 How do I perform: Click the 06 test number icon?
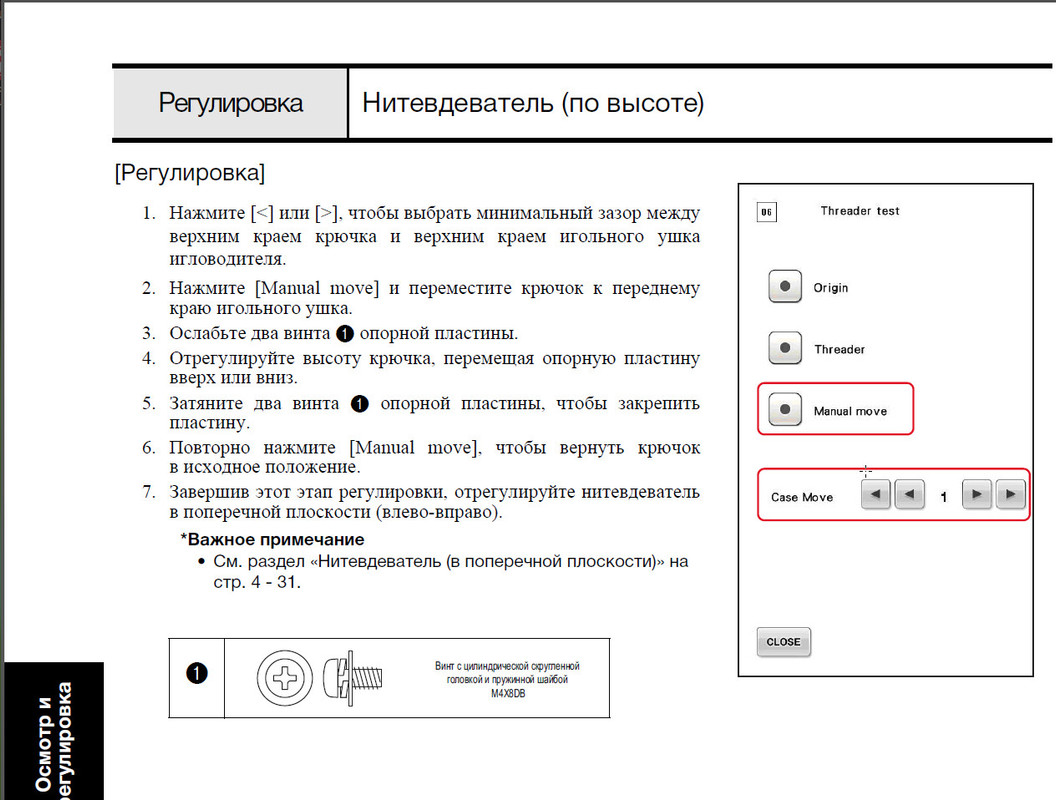766,212
